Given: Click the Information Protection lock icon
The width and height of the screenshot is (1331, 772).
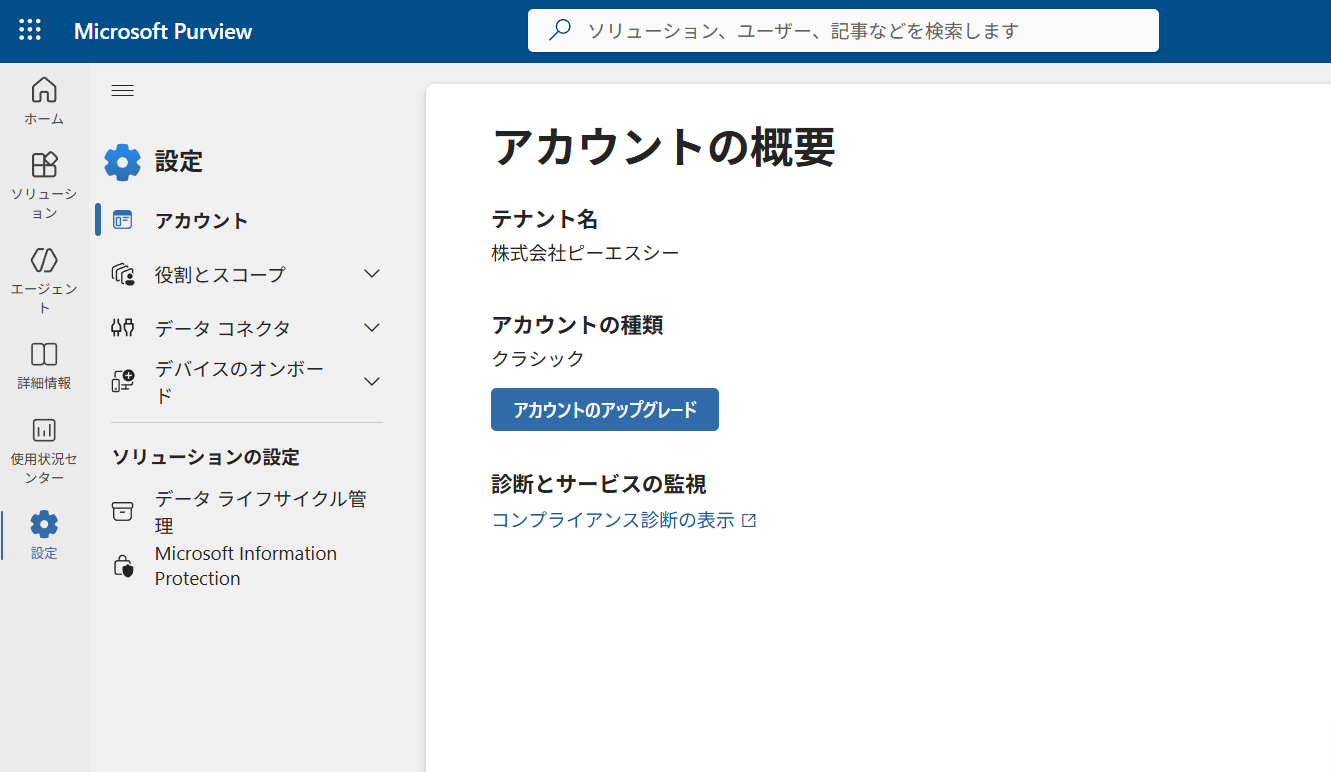Looking at the screenshot, I should click(123, 566).
